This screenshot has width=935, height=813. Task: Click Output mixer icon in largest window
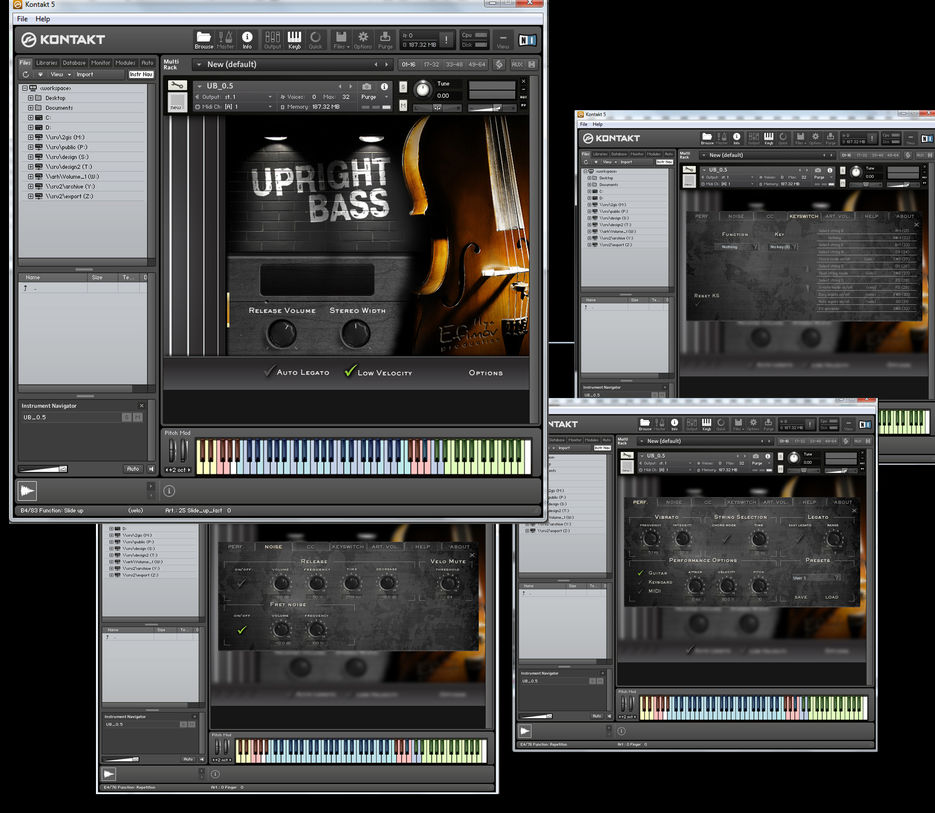pyautogui.click(x=272, y=39)
